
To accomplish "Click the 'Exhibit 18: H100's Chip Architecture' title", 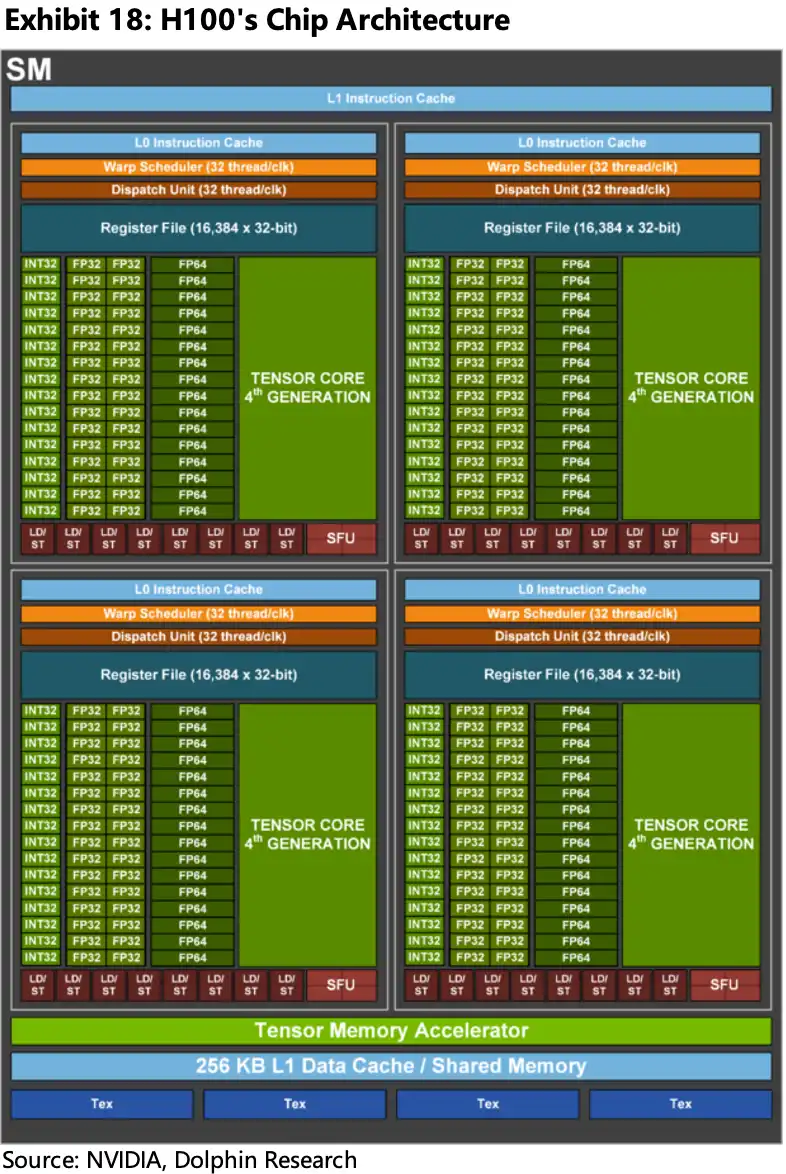I will (257, 20).
